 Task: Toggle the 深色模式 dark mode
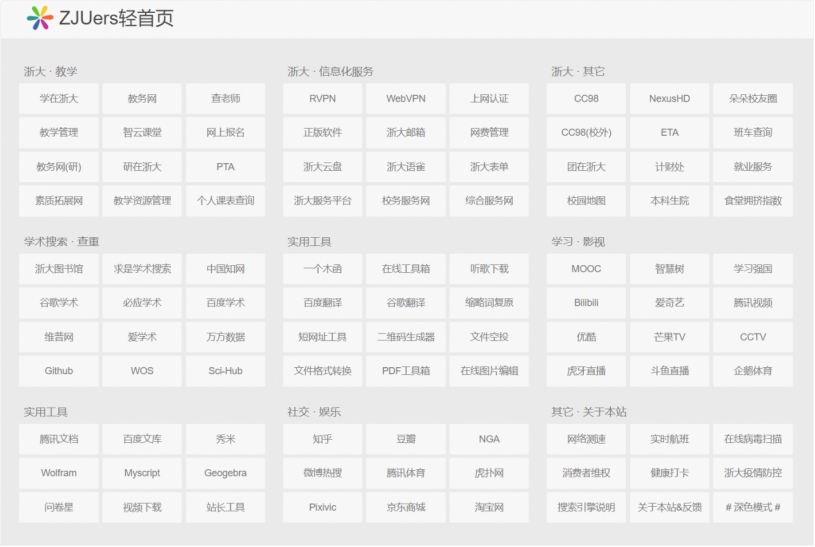(x=752, y=507)
